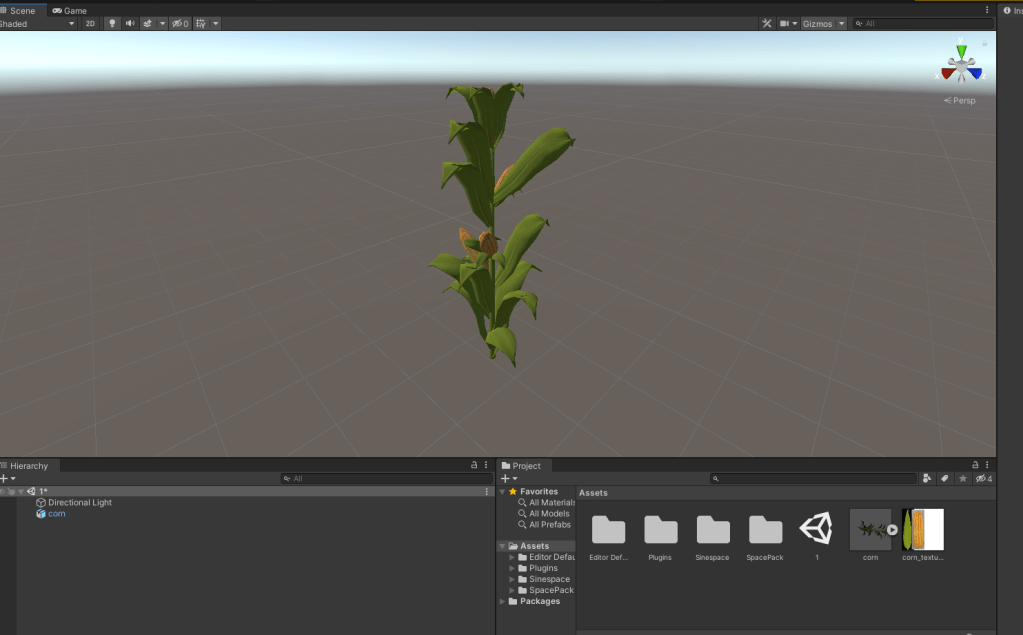
Task: Expand the Plugins folder in Assets tree
Action: tap(513, 568)
